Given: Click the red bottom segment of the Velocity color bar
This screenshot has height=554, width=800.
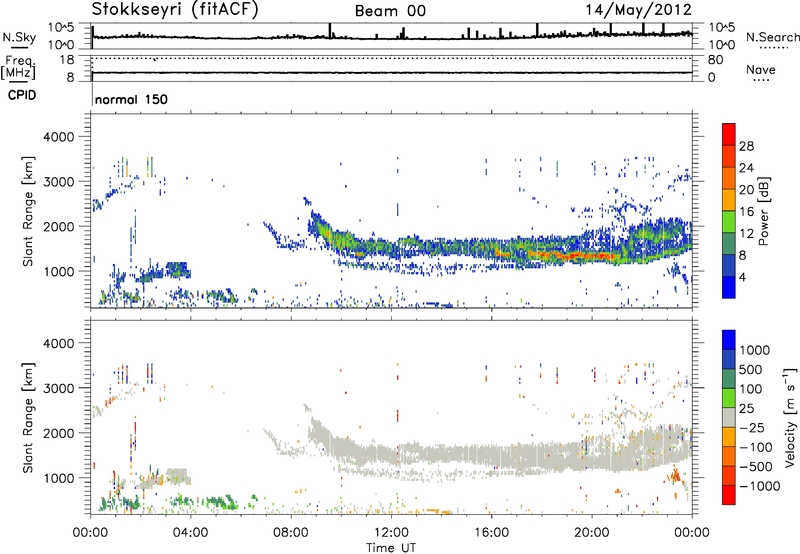Looking at the screenshot, I should tap(729, 495).
